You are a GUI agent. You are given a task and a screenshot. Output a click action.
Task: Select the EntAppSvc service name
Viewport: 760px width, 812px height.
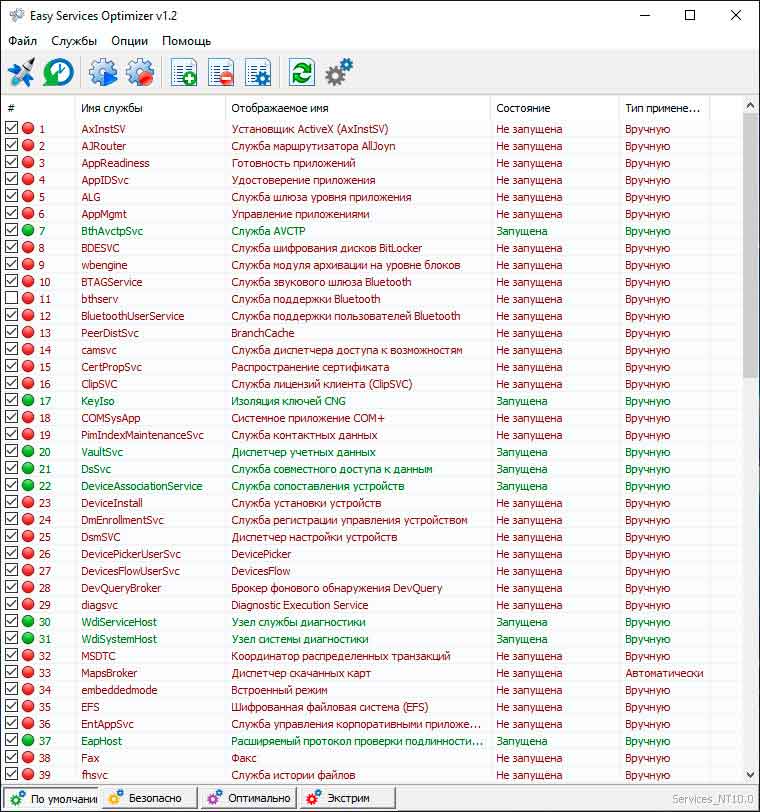[107, 724]
